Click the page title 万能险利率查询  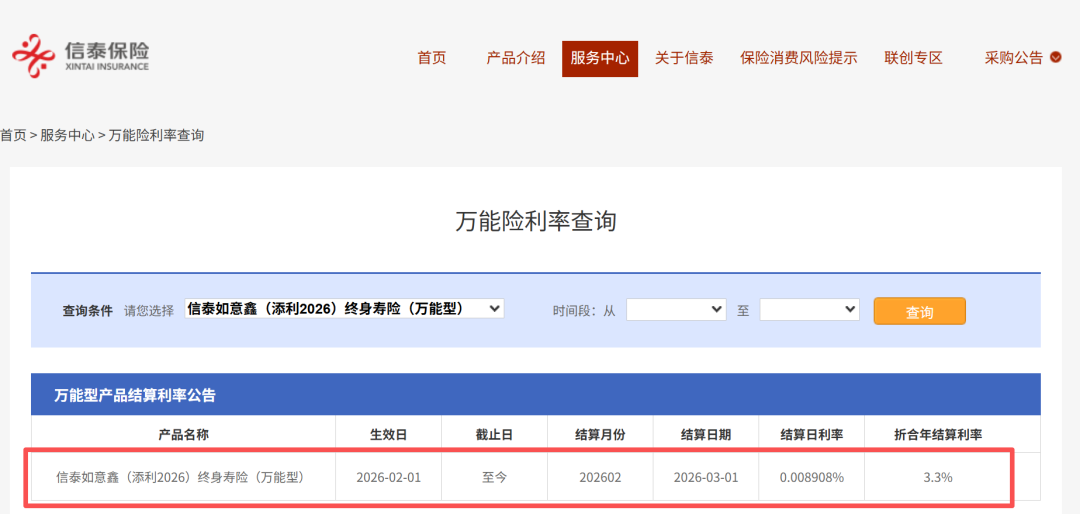(x=536, y=222)
